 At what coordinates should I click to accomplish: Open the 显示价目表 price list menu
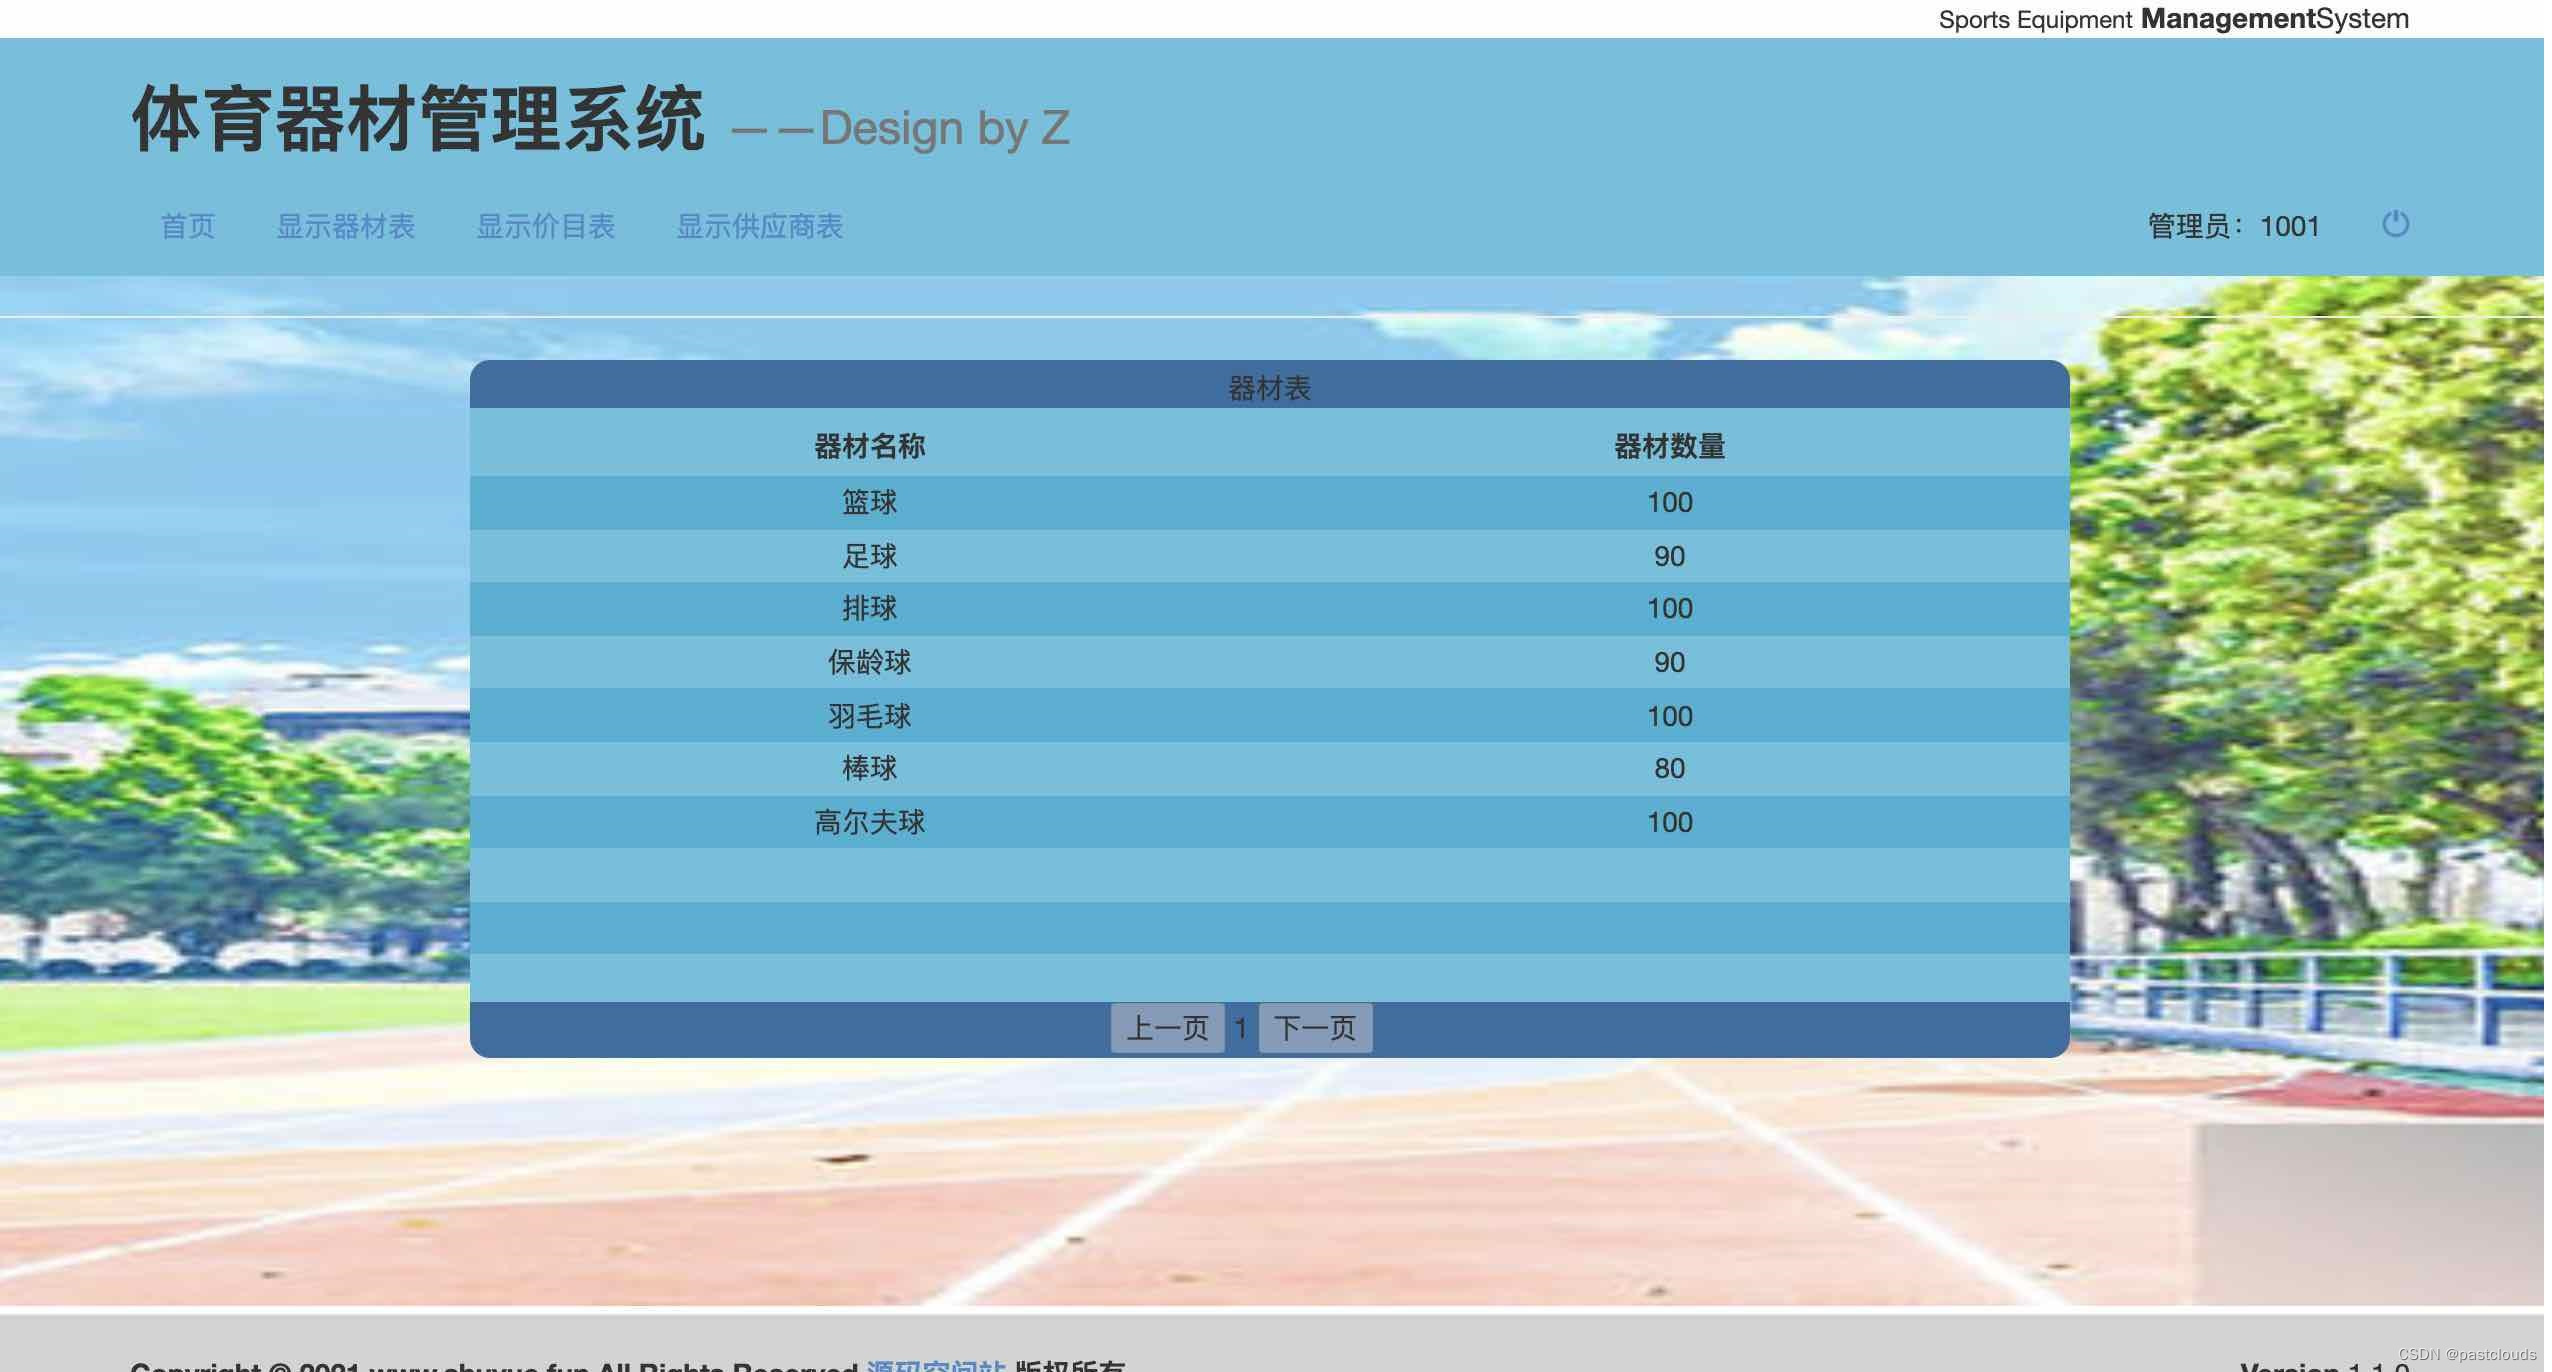point(548,226)
